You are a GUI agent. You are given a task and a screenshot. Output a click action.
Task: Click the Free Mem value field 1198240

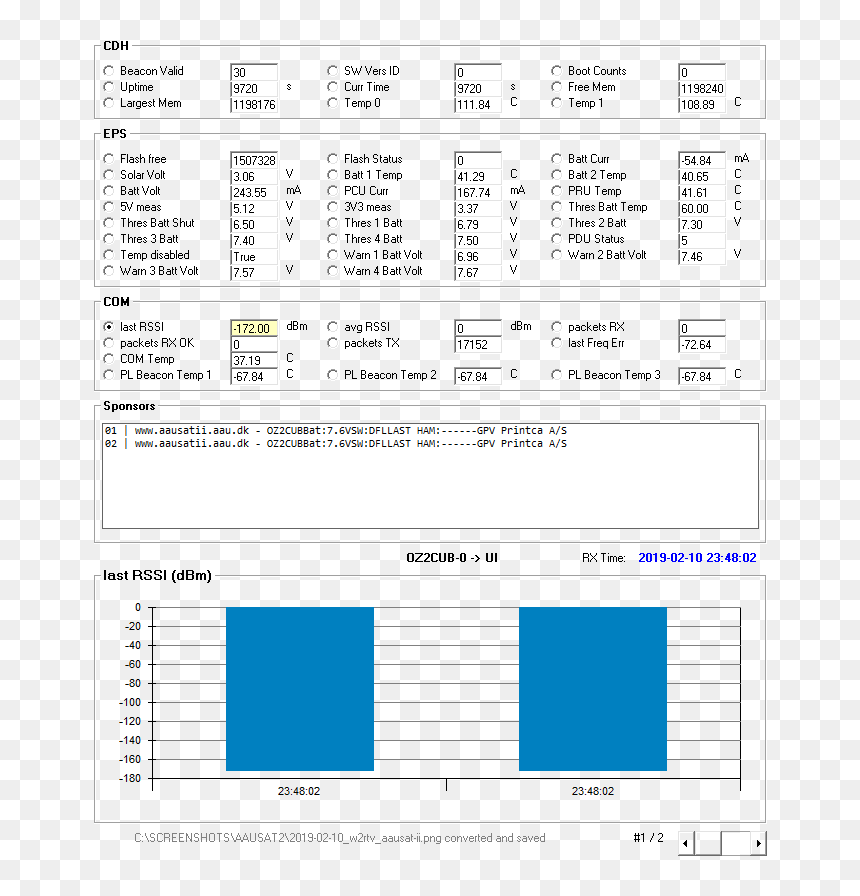click(x=702, y=88)
